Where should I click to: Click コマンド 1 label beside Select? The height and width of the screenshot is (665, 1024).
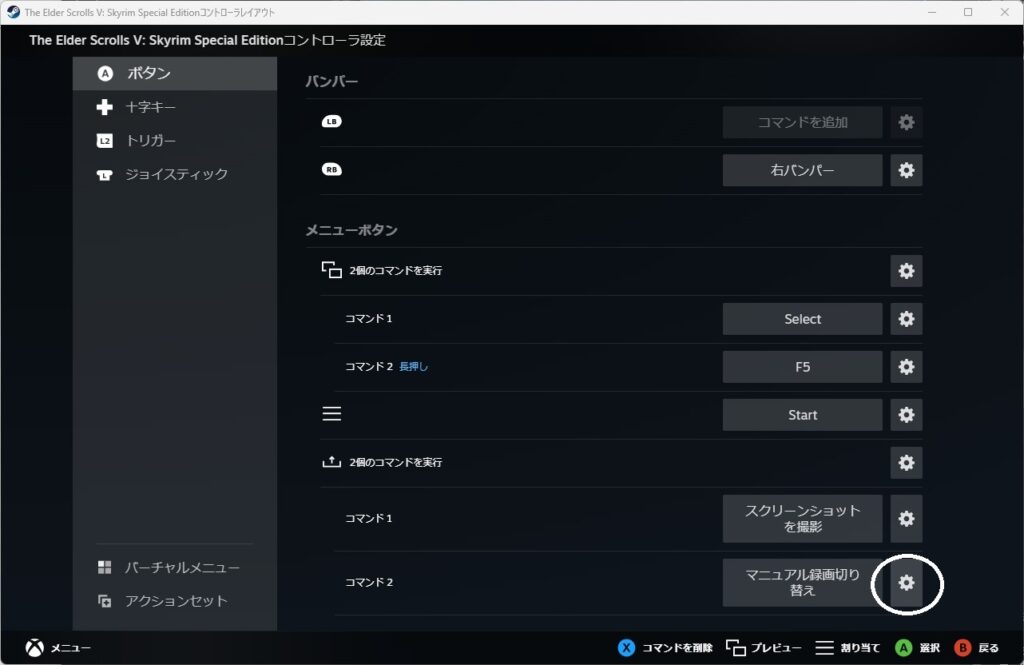click(368, 319)
